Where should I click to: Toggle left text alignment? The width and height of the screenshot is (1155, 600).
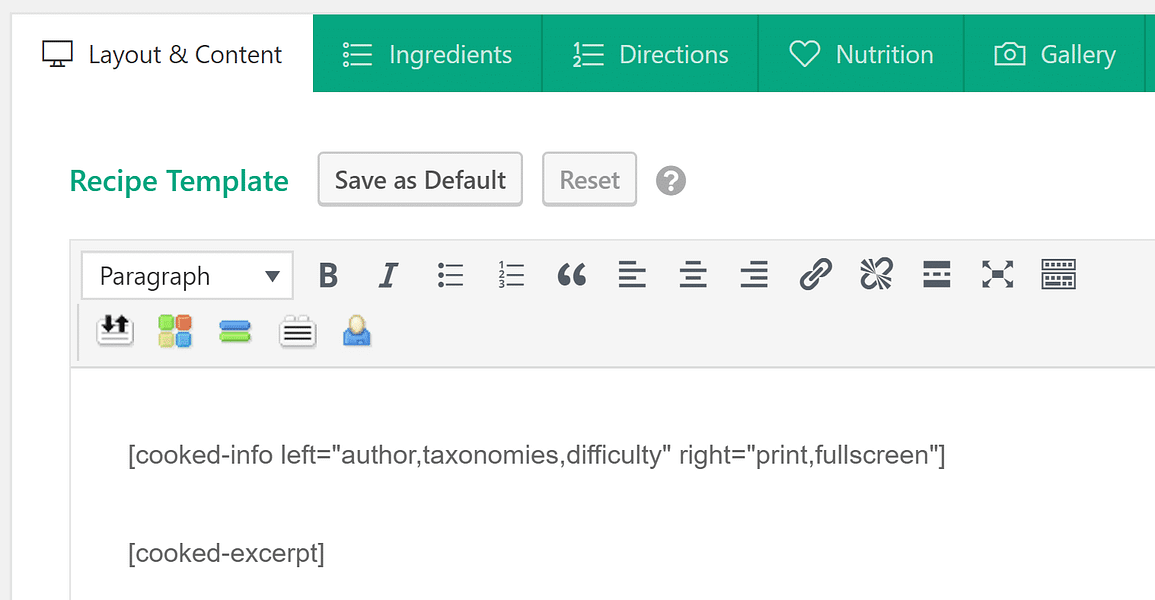click(x=632, y=275)
